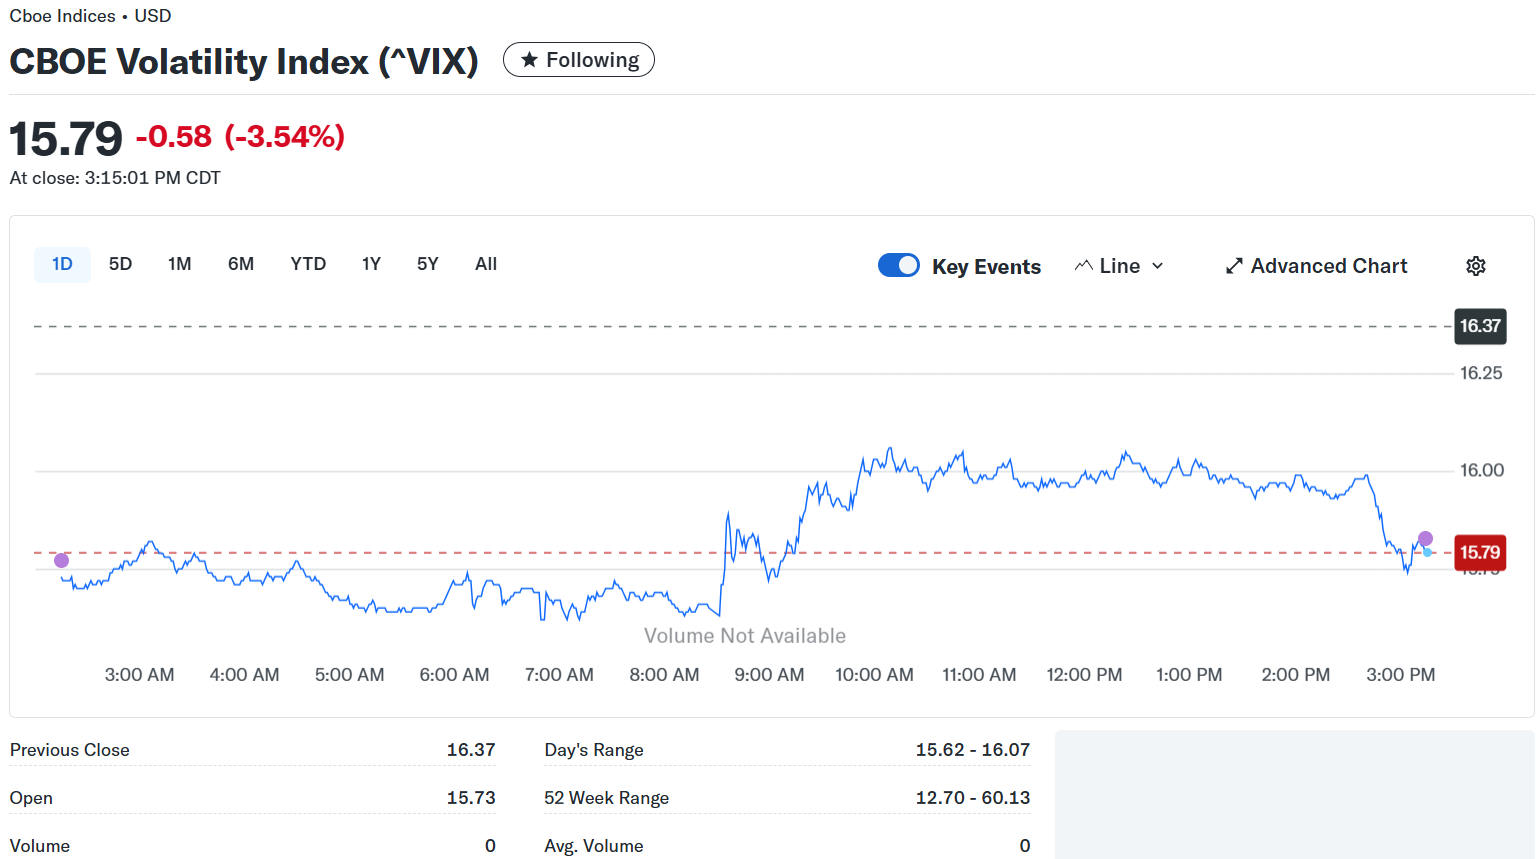The width and height of the screenshot is (1540, 859).
Task: Click the 16.00 y-axis label
Action: [1482, 470]
